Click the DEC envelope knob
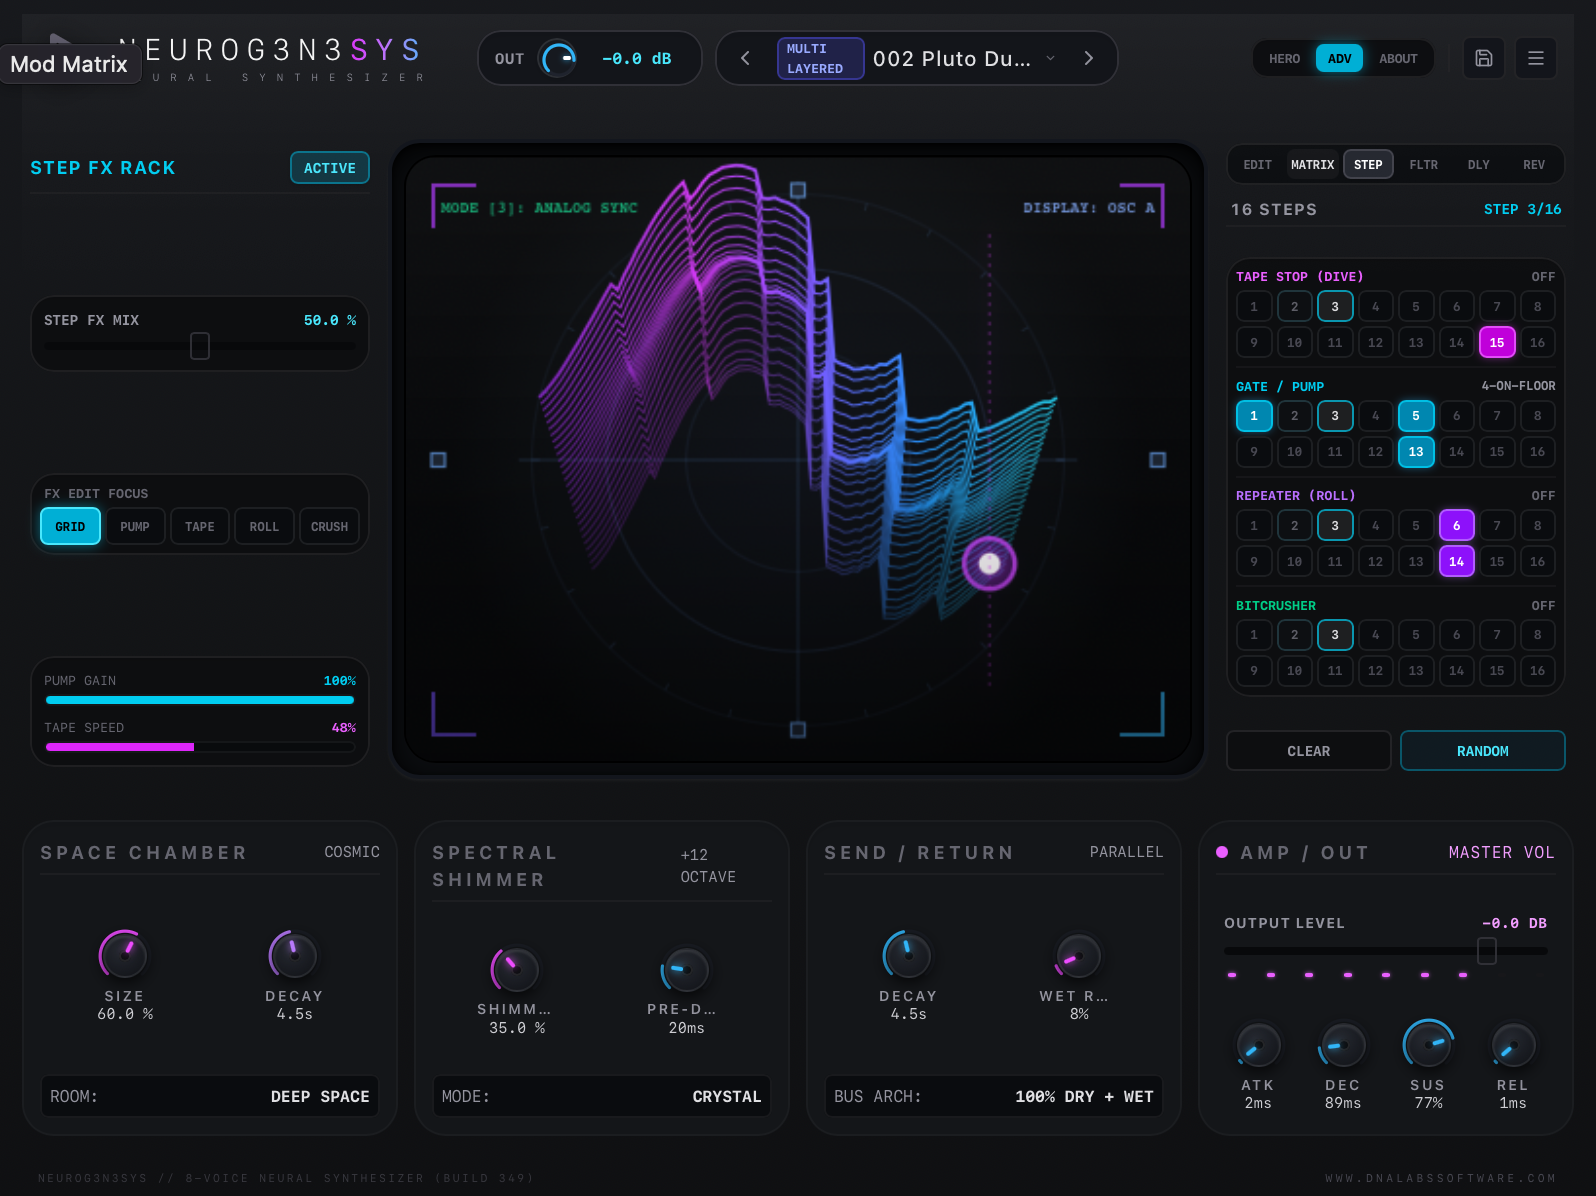The height and width of the screenshot is (1196, 1596). click(x=1342, y=1045)
